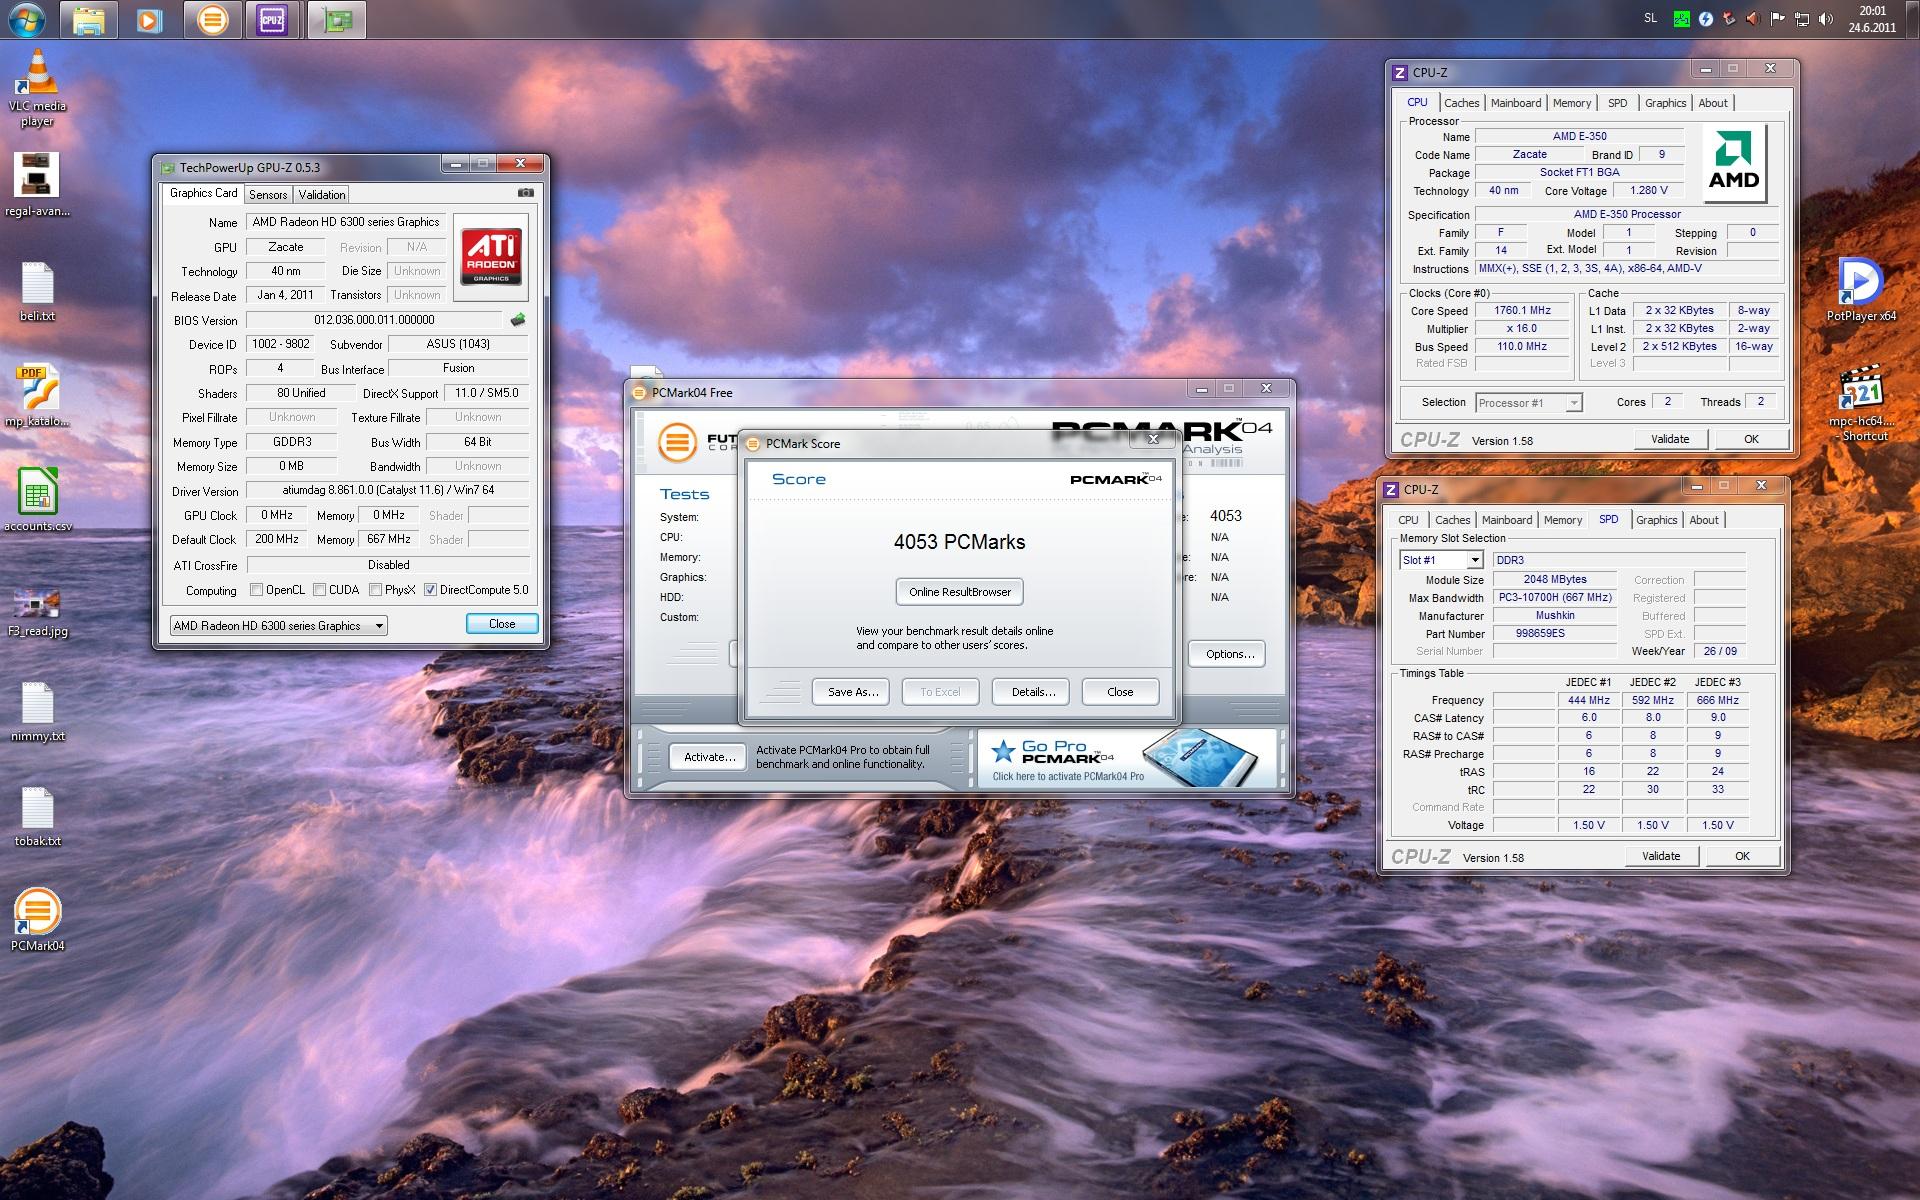Open Mainboard tab in upper CPU-Z window

pyautogui.click(x=1516, y=103)
